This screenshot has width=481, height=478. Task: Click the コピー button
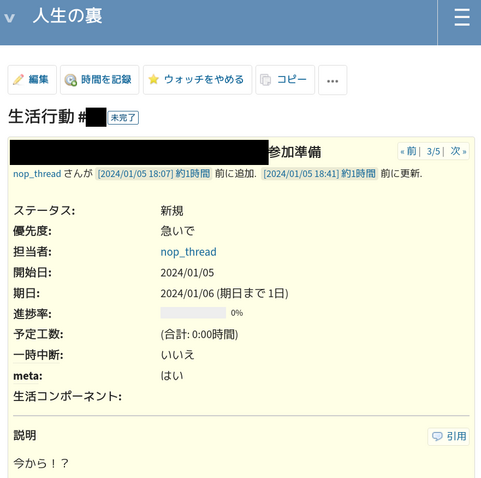point(285,80)
